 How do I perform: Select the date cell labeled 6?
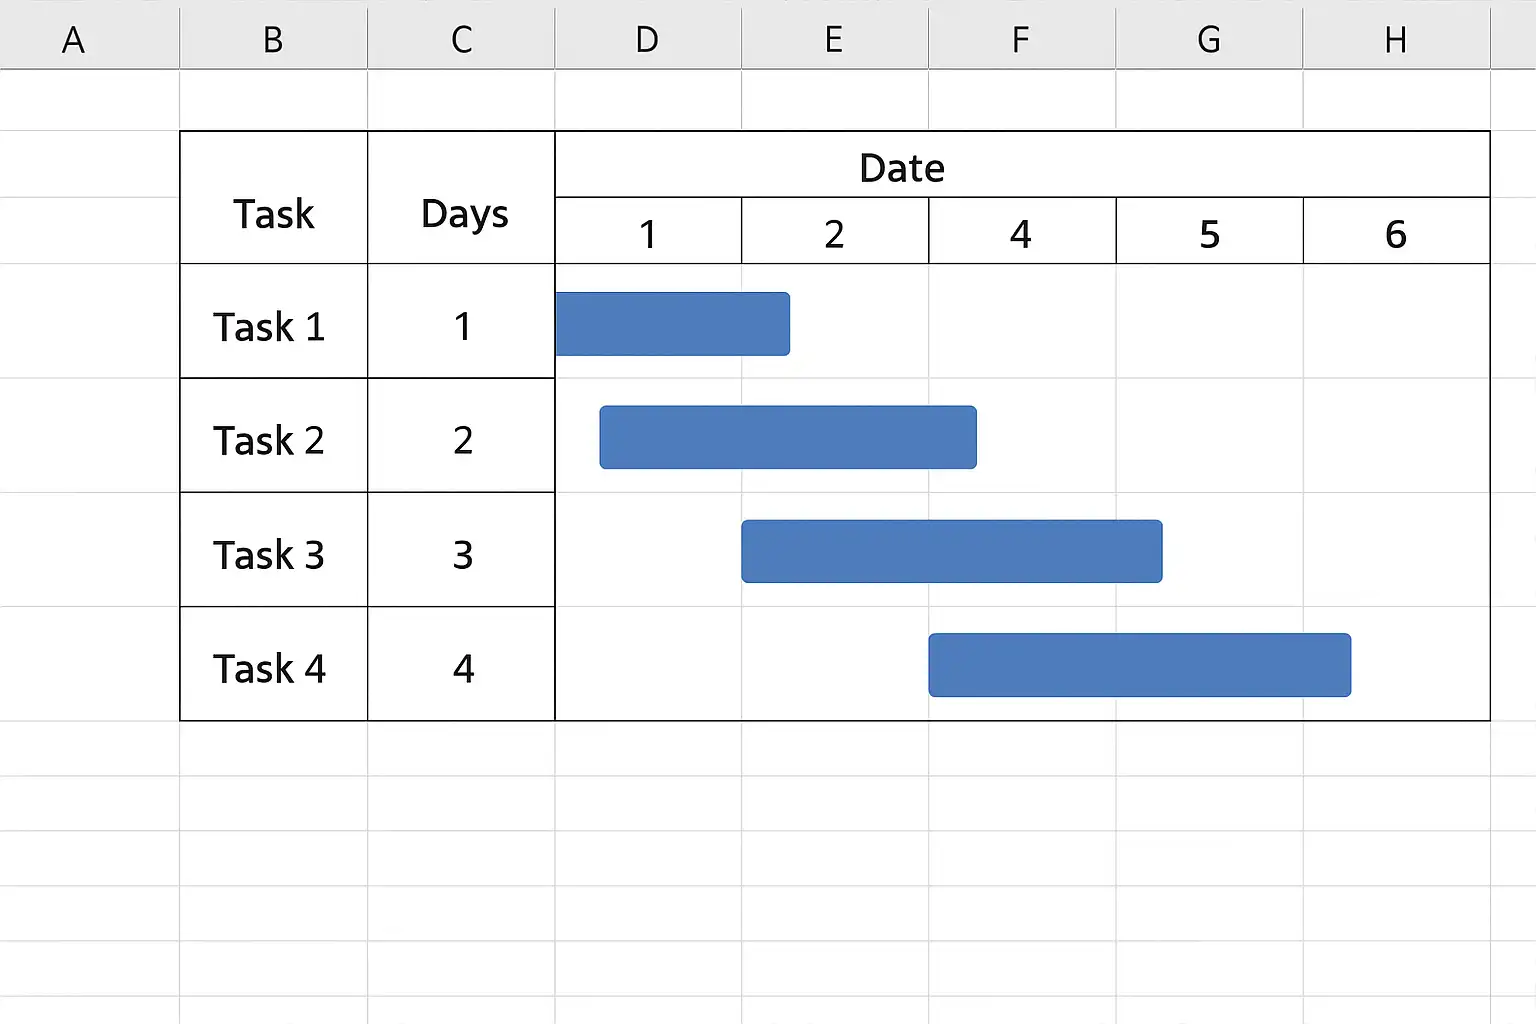(1396, 233)
